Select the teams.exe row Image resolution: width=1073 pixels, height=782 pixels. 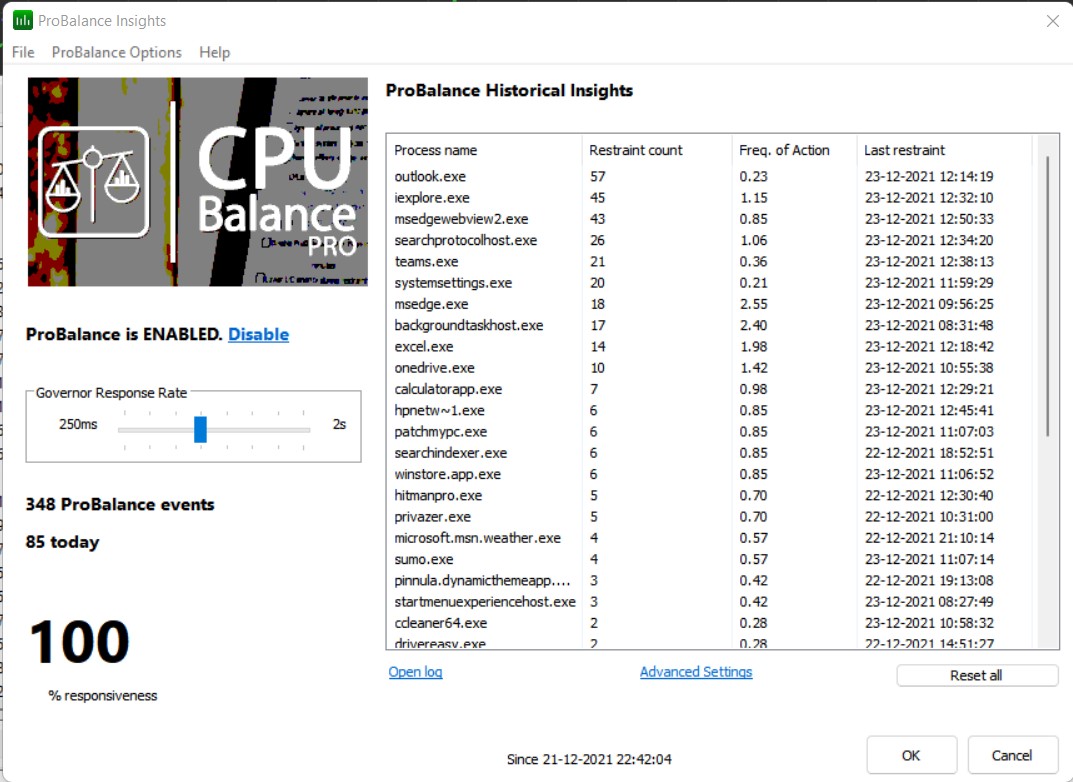(x=709, y=261)
